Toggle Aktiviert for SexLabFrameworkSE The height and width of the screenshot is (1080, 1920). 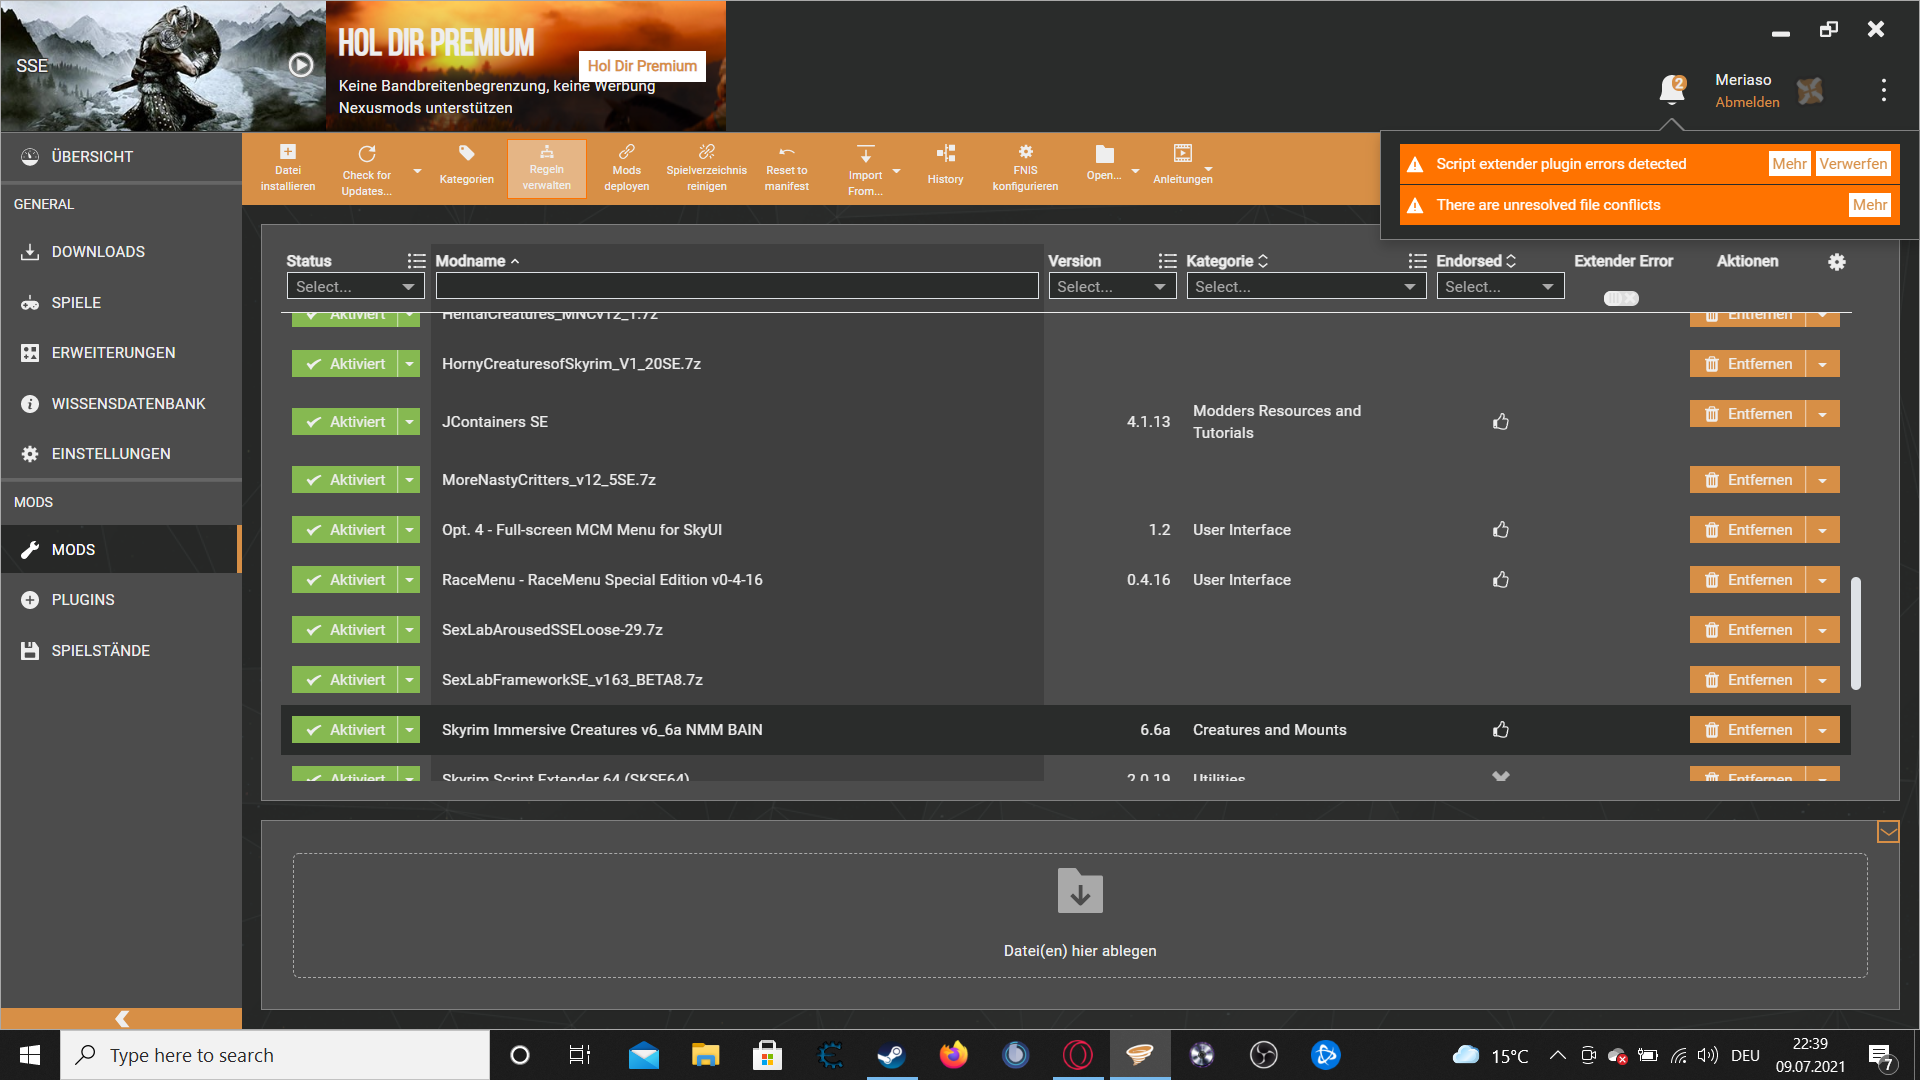pyautogui.click(x=345, y=680)
